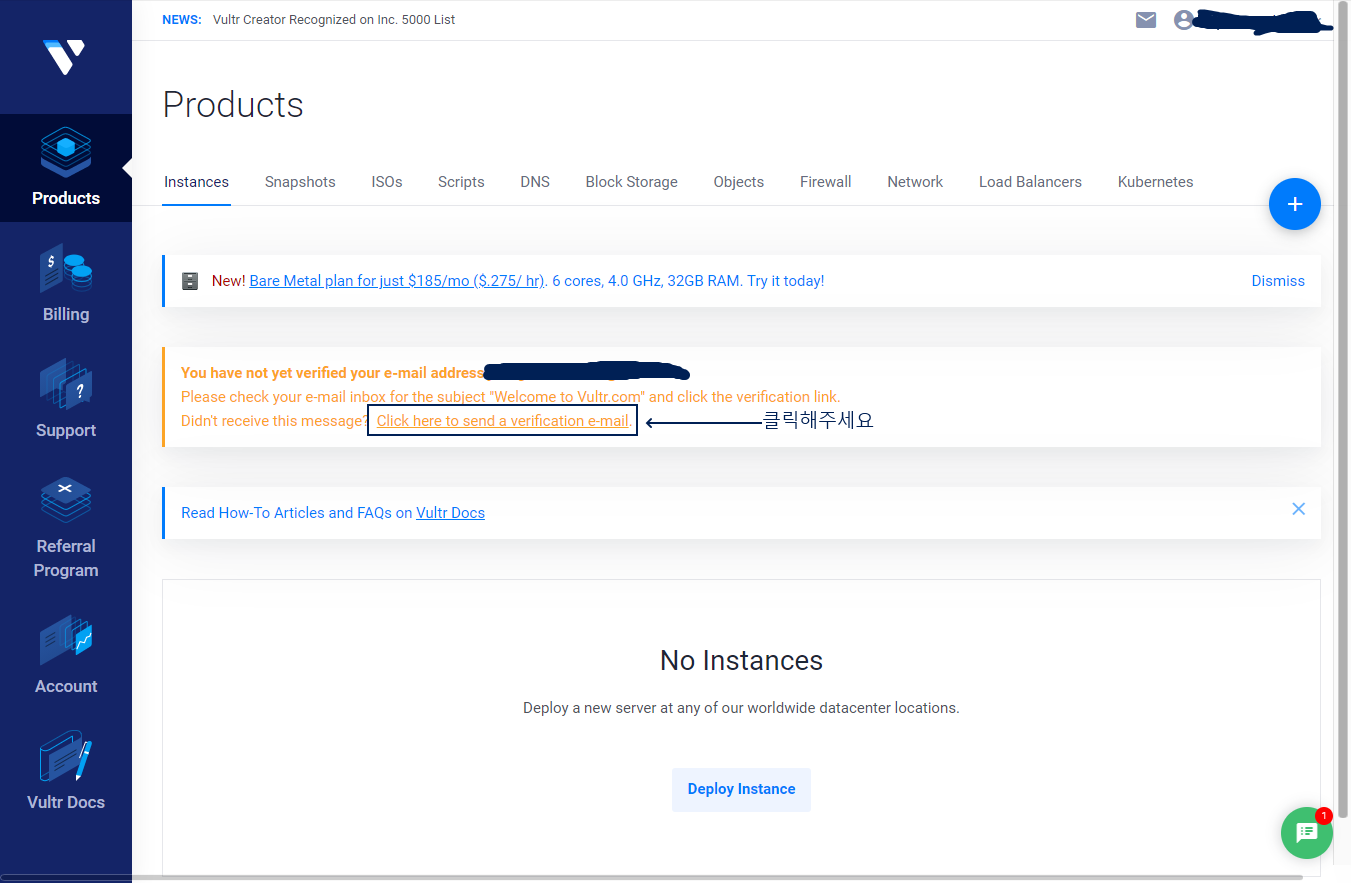Click the 'You have not yet verified' warning text
The image size is (1351, 883).
332,373
